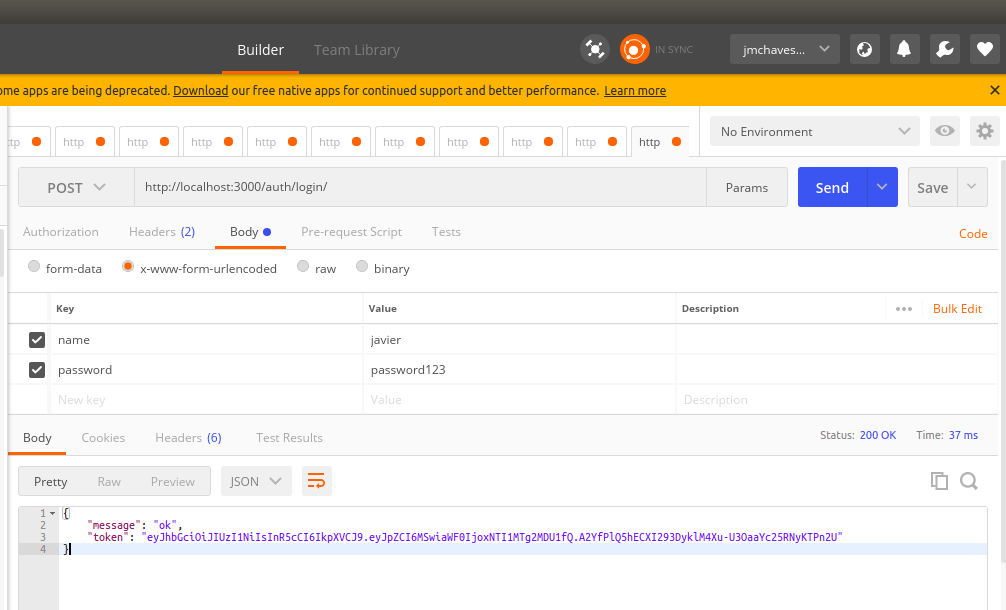Open the notifications bell
Screen dimensions: 1006x610
904,48
